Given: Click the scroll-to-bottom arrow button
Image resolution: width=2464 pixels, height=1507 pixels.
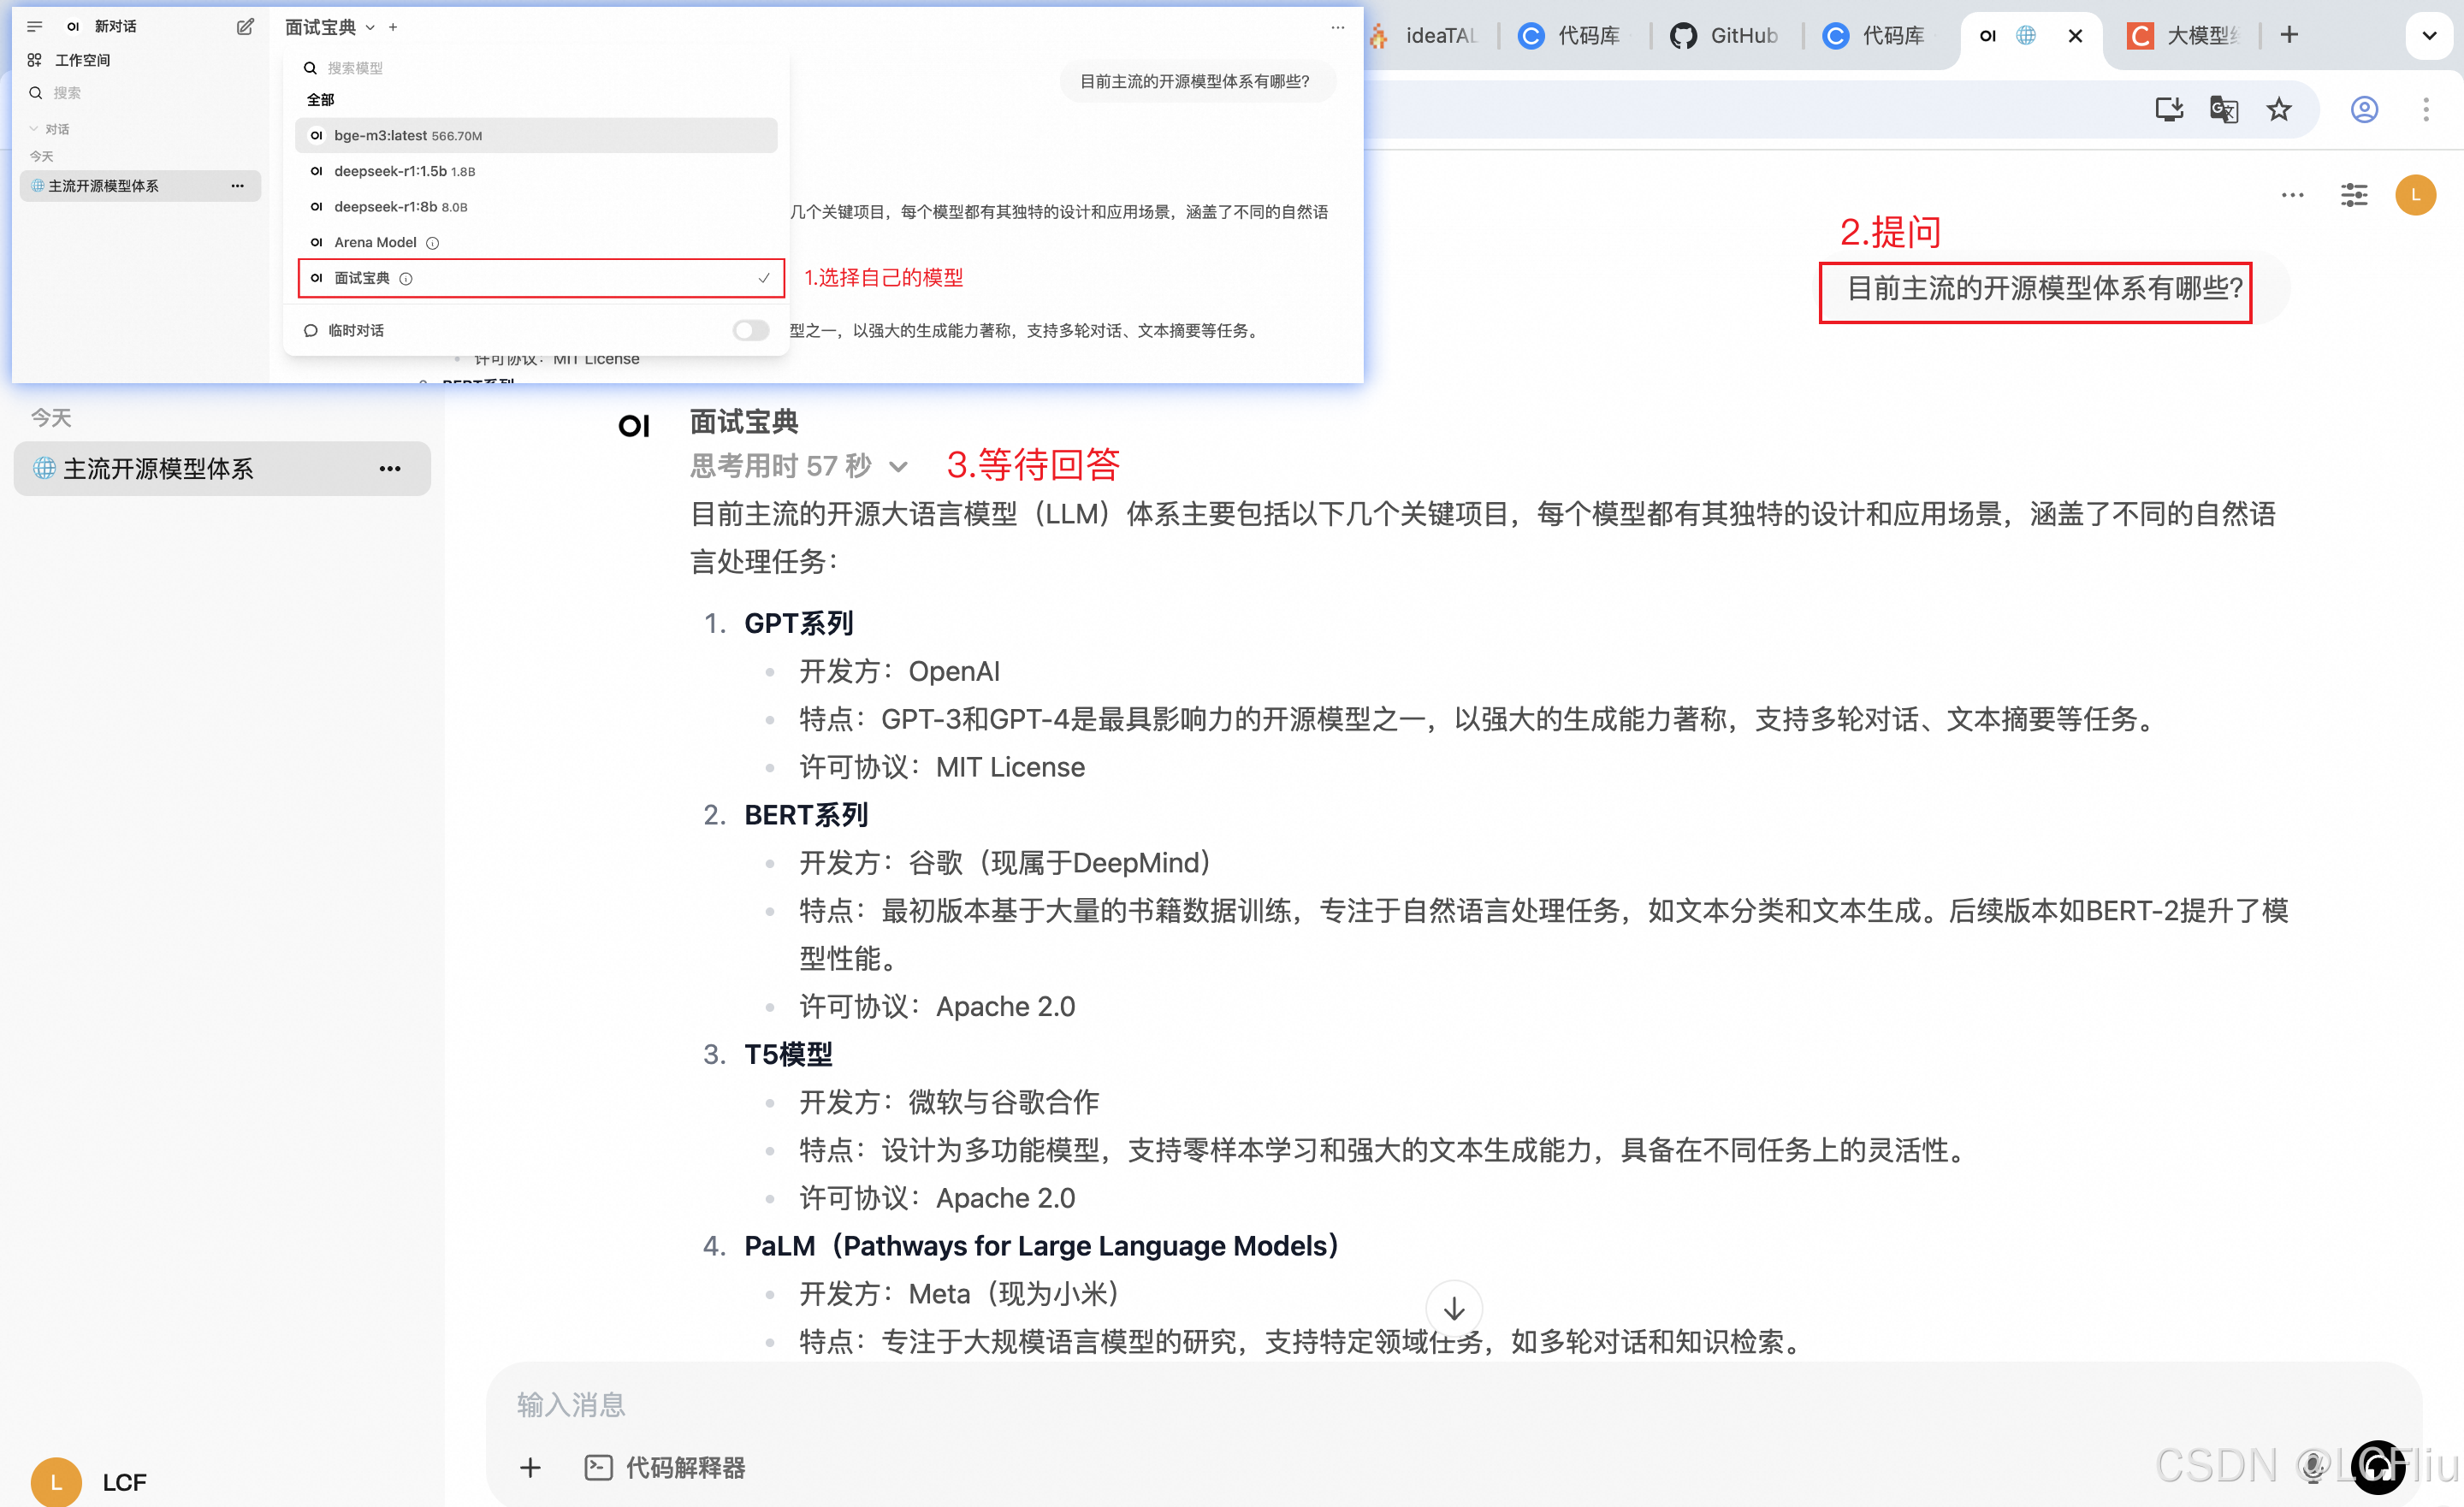Looking at the screenshot, I should [x=1454, y=1308].
